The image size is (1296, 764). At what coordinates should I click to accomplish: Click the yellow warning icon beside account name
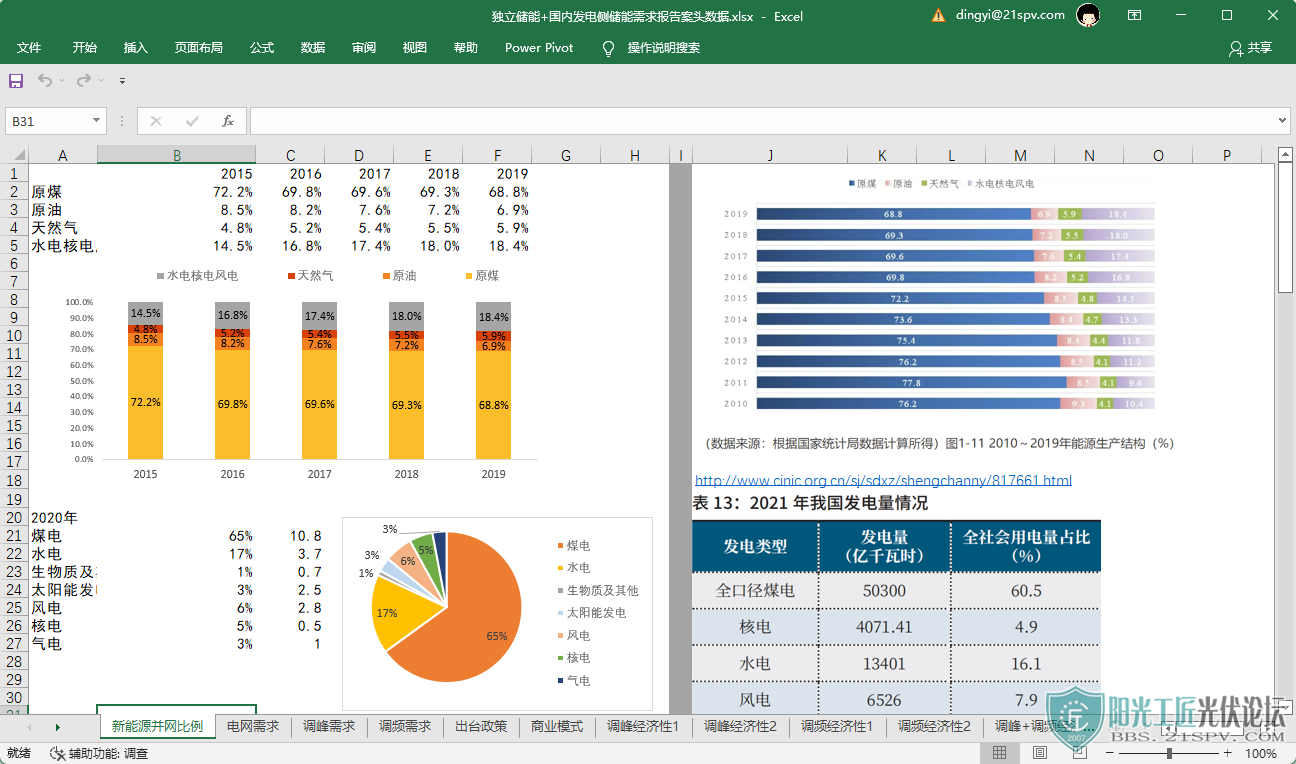[938, 15]
